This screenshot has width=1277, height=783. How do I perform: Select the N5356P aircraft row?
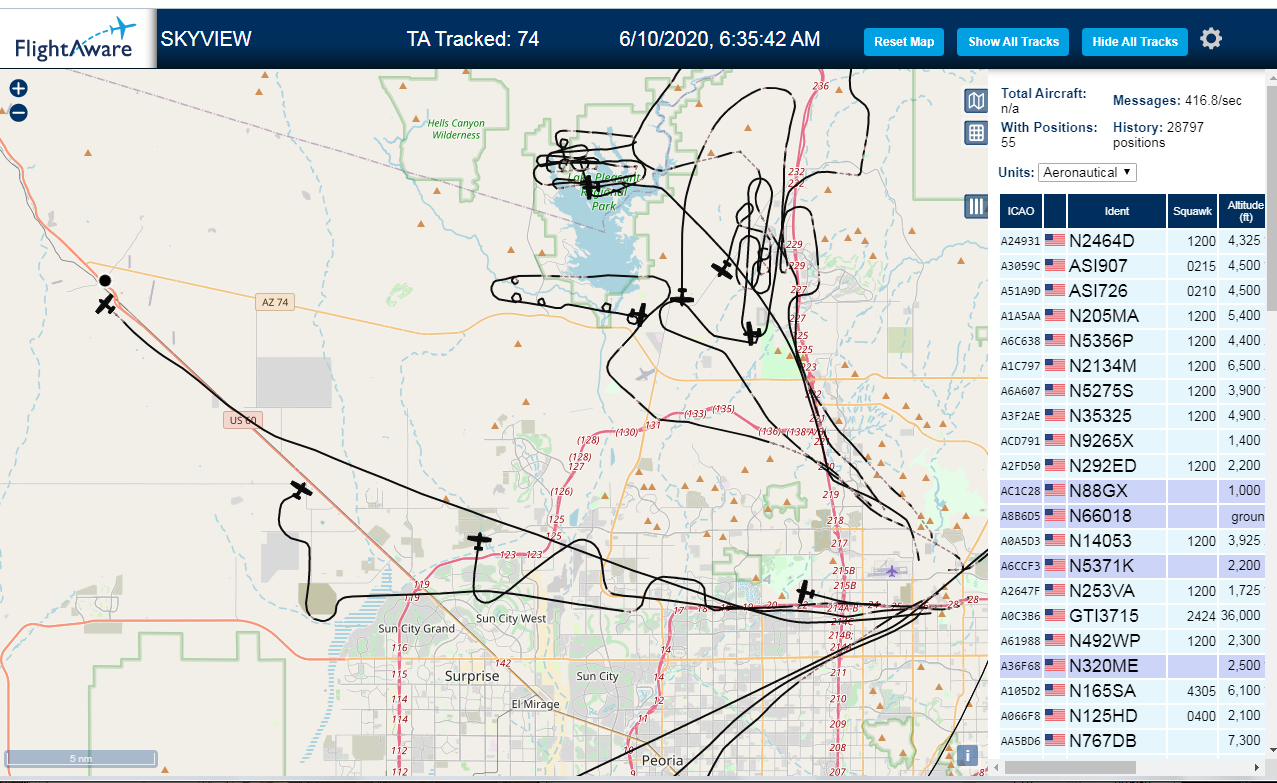click(x=1132, y=341)
